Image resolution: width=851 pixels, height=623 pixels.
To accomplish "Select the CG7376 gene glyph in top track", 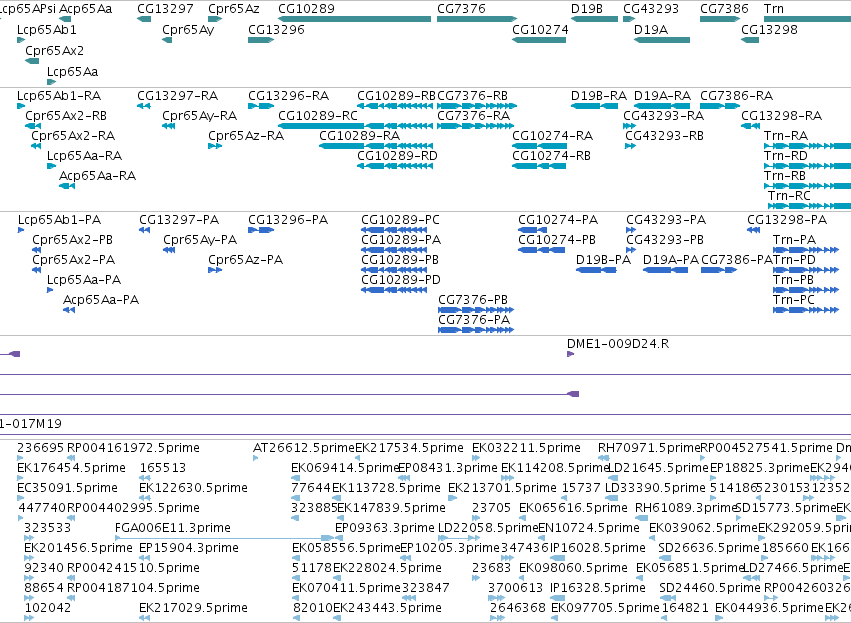I will [477, 19].
